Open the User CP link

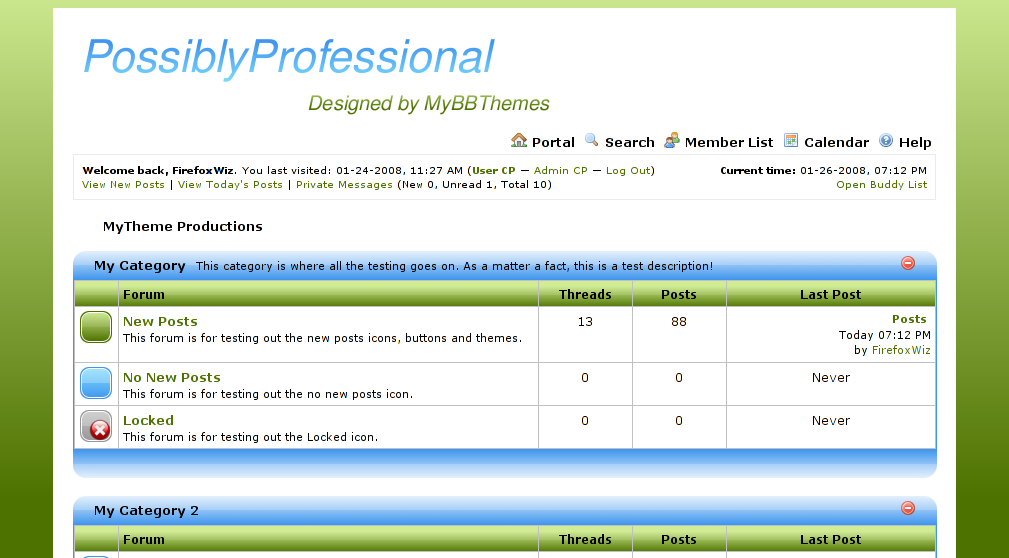tap(494, 171)
